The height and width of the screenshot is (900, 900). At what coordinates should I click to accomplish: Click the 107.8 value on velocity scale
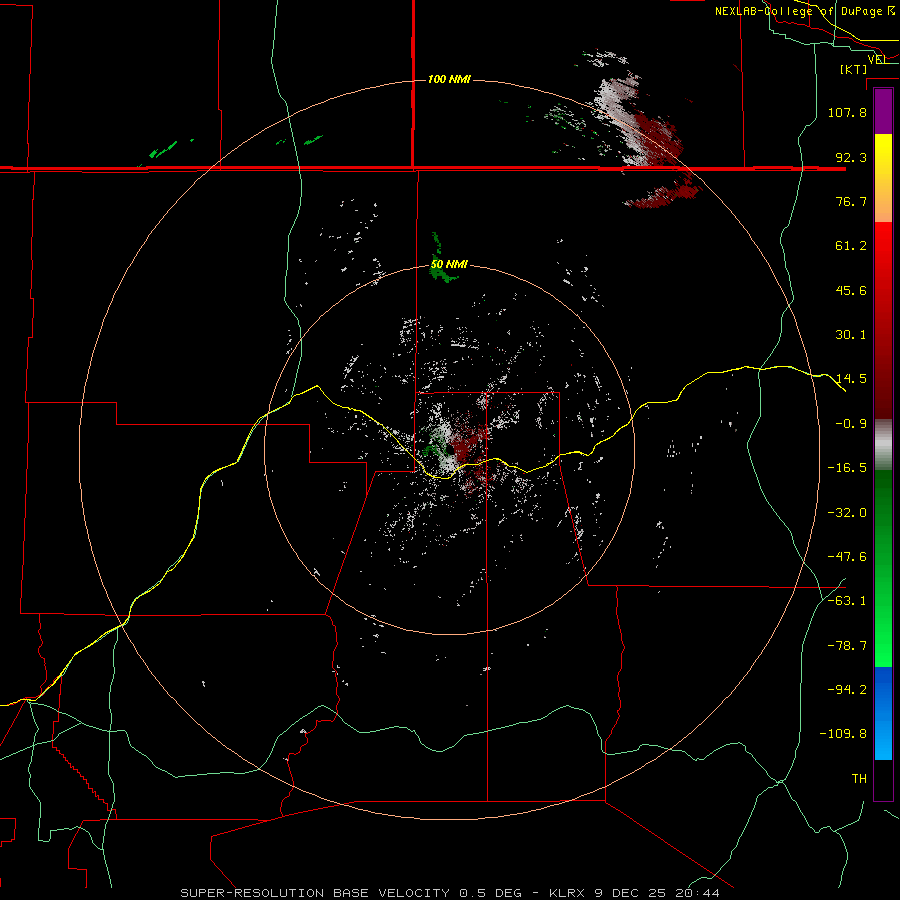click(847, 112)
